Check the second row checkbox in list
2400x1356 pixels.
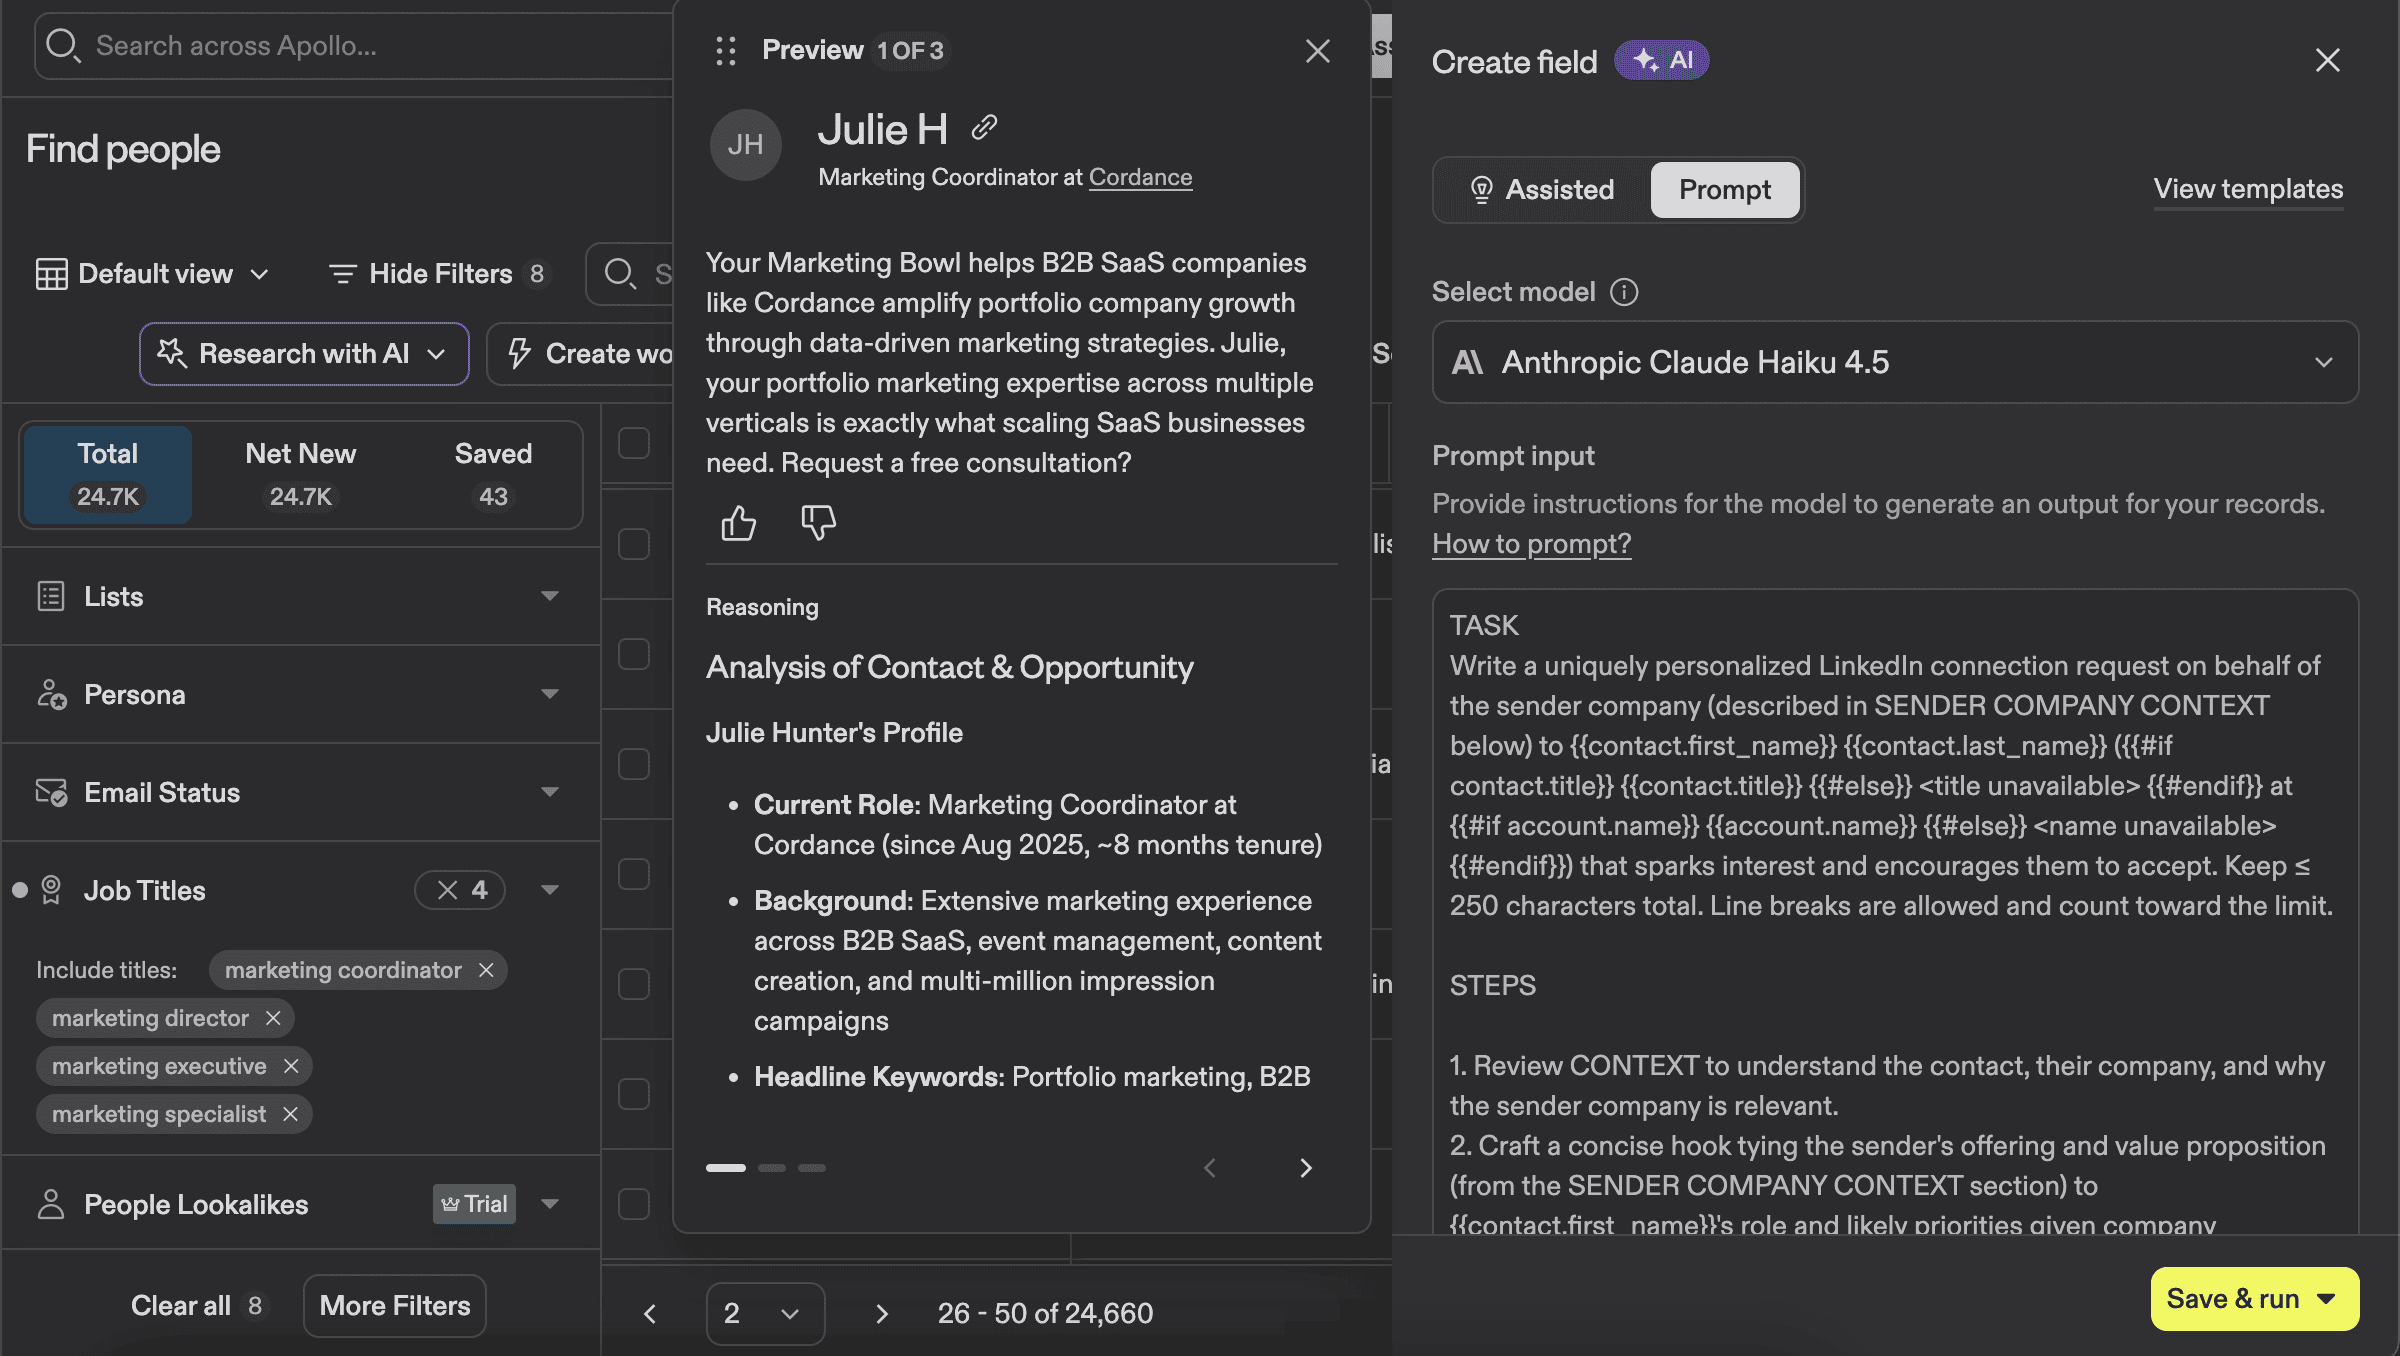[x=634, y=544]
